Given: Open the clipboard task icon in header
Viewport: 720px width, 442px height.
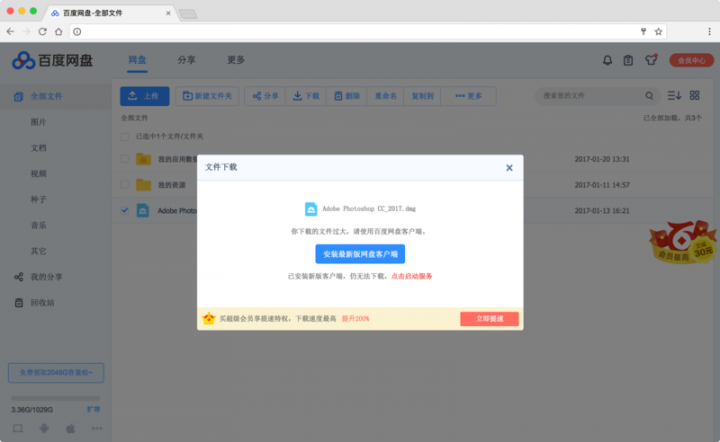Looking at the screenshot, I should pos(628,60).
